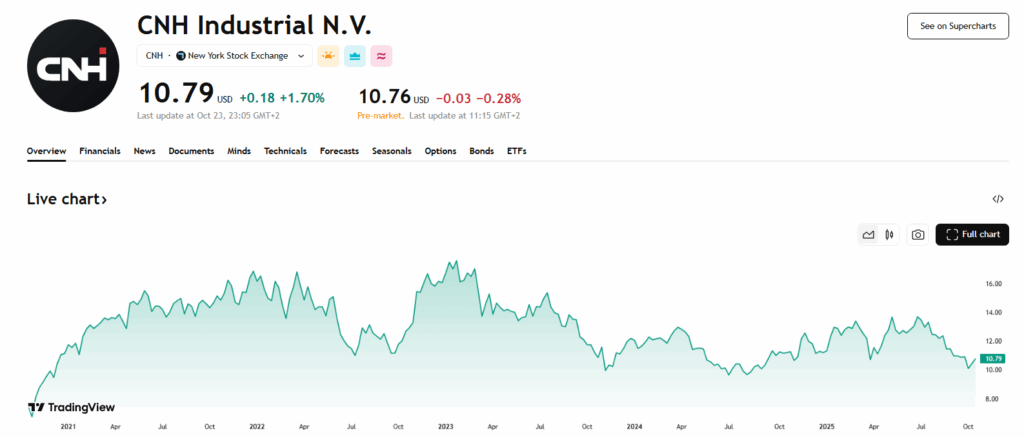Open the Full chart button

(x=972, y=235)
